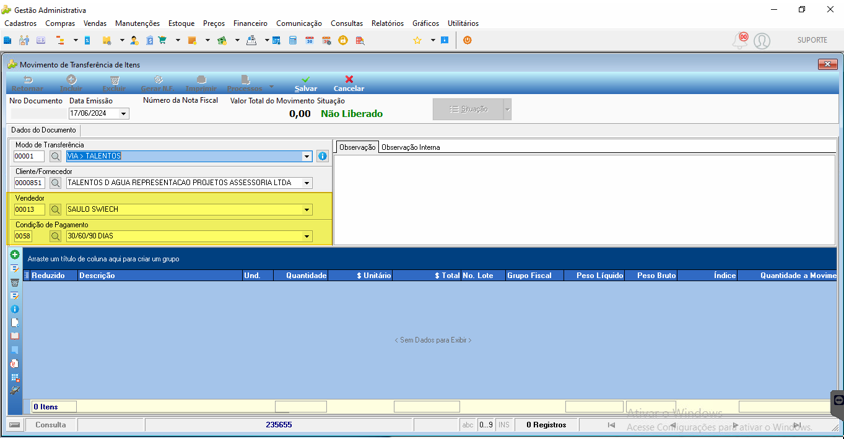Screen dimensions: 844x439
Task: Open shopping cart toolbar dropdown arrow
Action: click(x=178, y=40)
